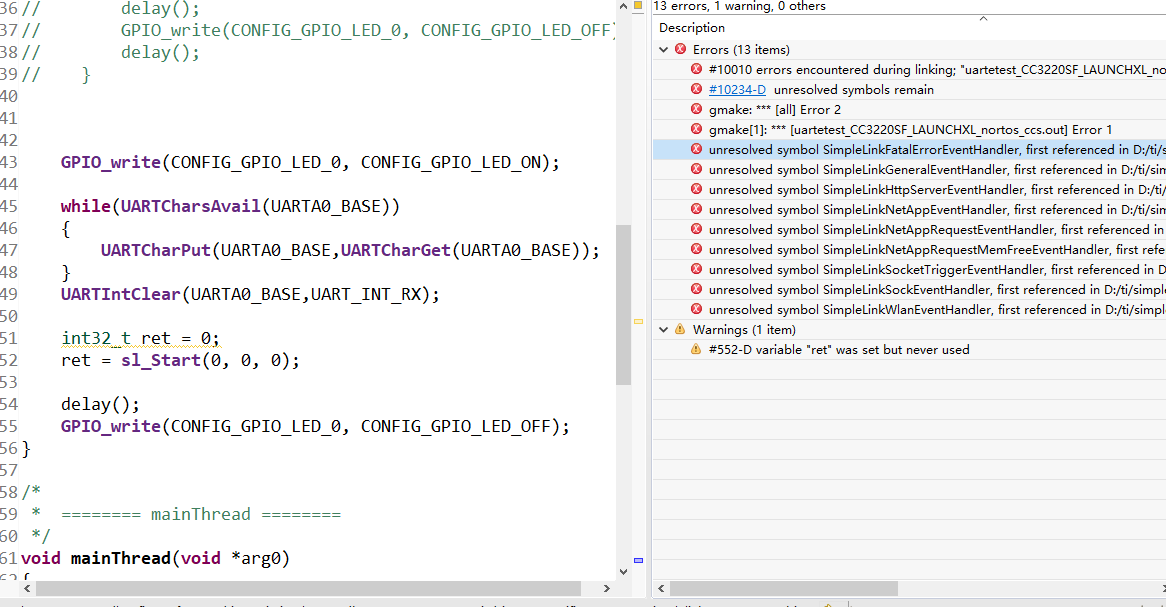The image size is (1166, 607).
Task: Select the #10010 errors encountered during linking row
Action: pyautogui.click(x=909, y=70)
